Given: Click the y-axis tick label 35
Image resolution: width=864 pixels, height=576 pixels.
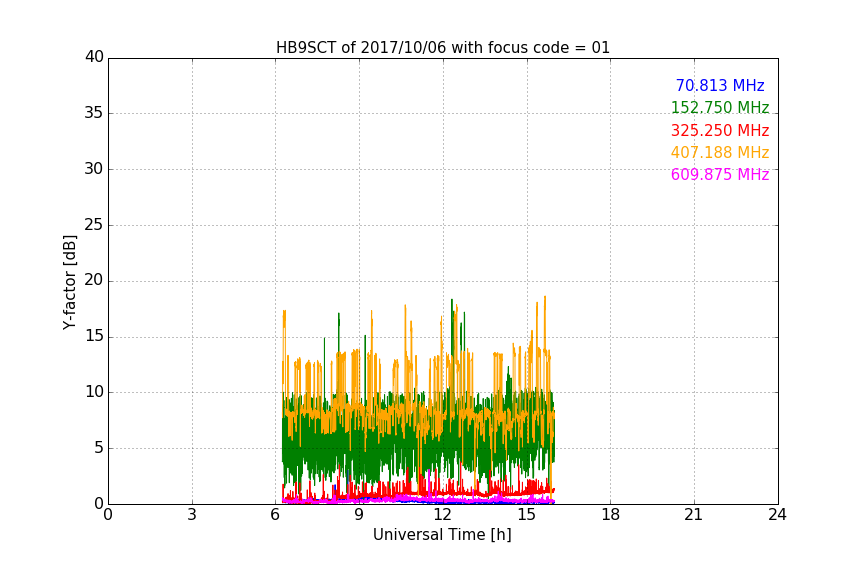Looking at the screenshot, I should (94, 113).
